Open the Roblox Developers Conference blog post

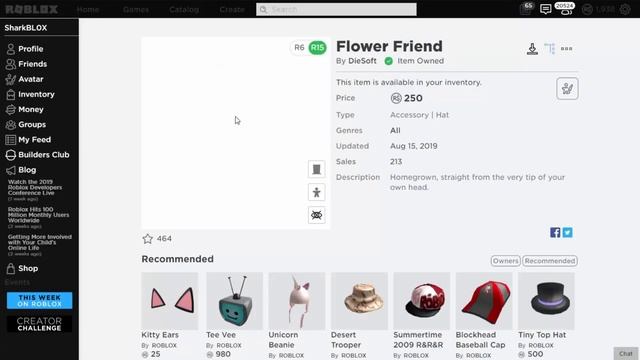35,187
